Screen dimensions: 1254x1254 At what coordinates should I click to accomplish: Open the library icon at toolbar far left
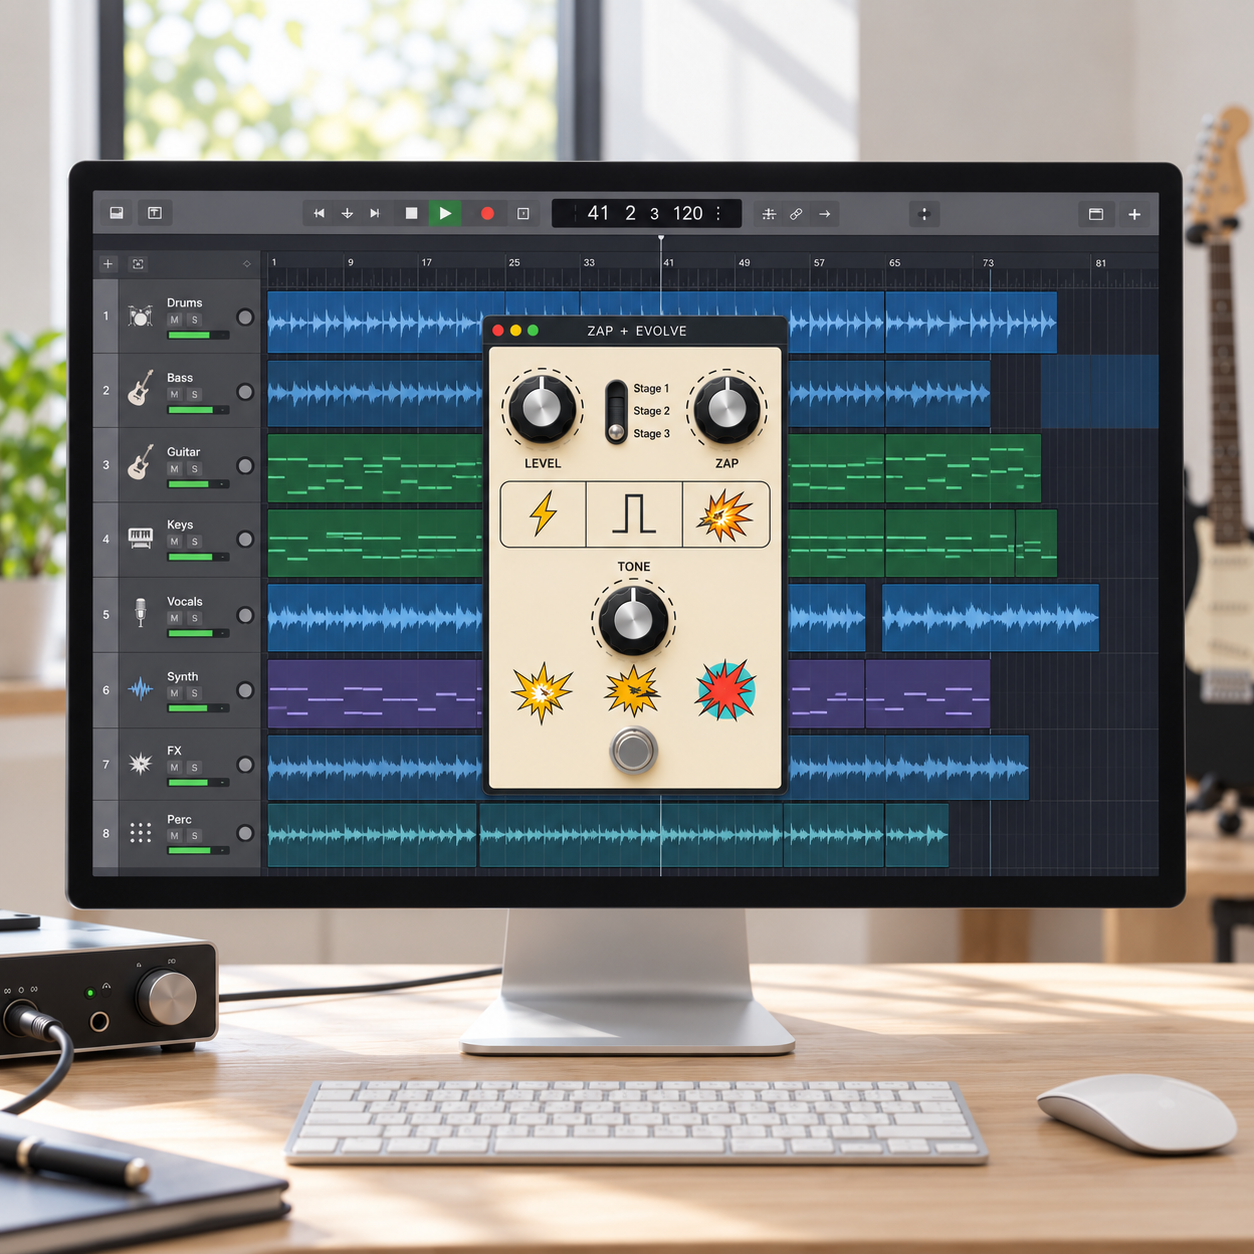[x=117, y=213]
